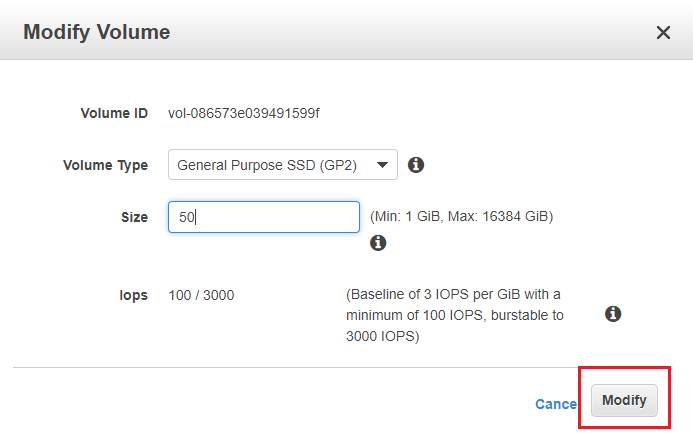Click the Iops label
Screen dimensions: 693x433
pos(134,295)
